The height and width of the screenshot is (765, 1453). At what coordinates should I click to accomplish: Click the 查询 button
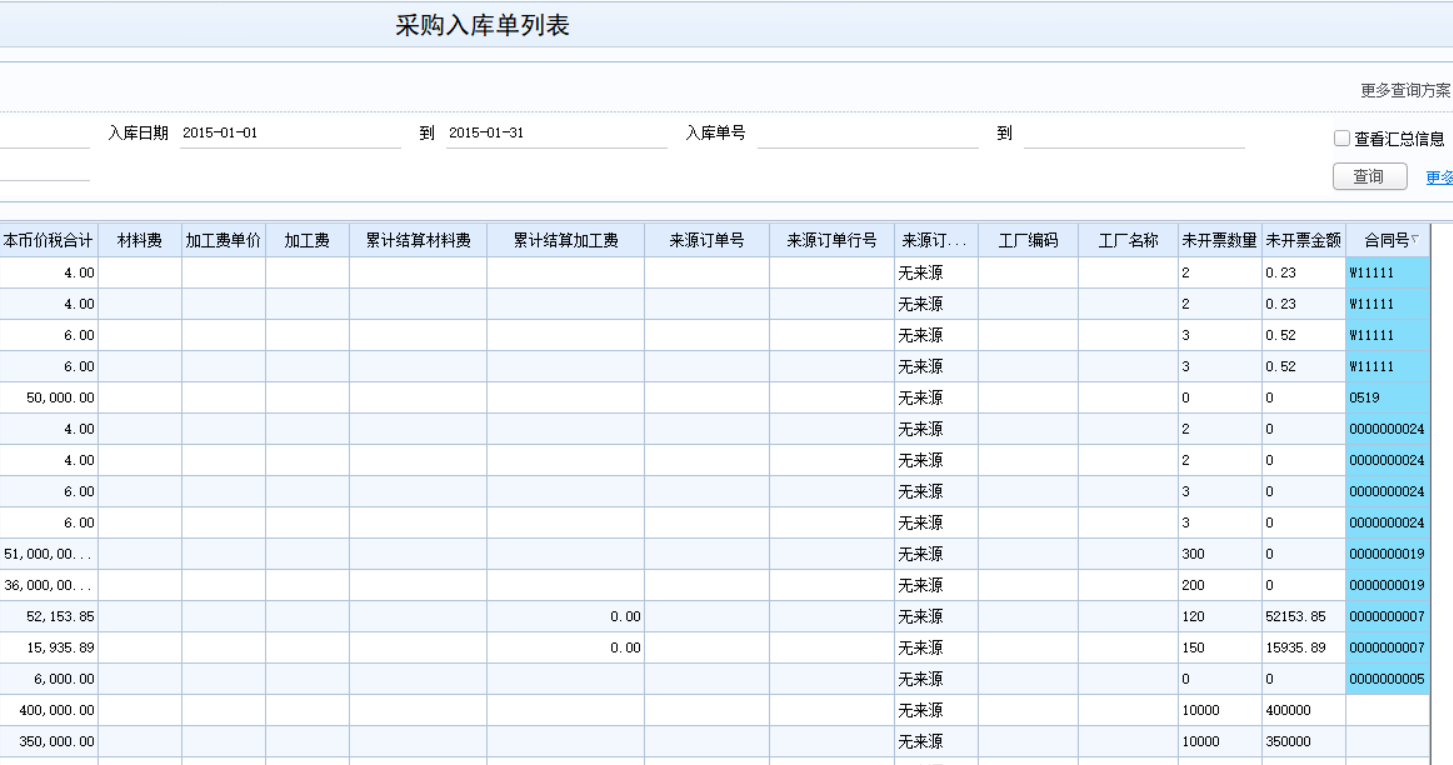click(x=1370, y=177)
